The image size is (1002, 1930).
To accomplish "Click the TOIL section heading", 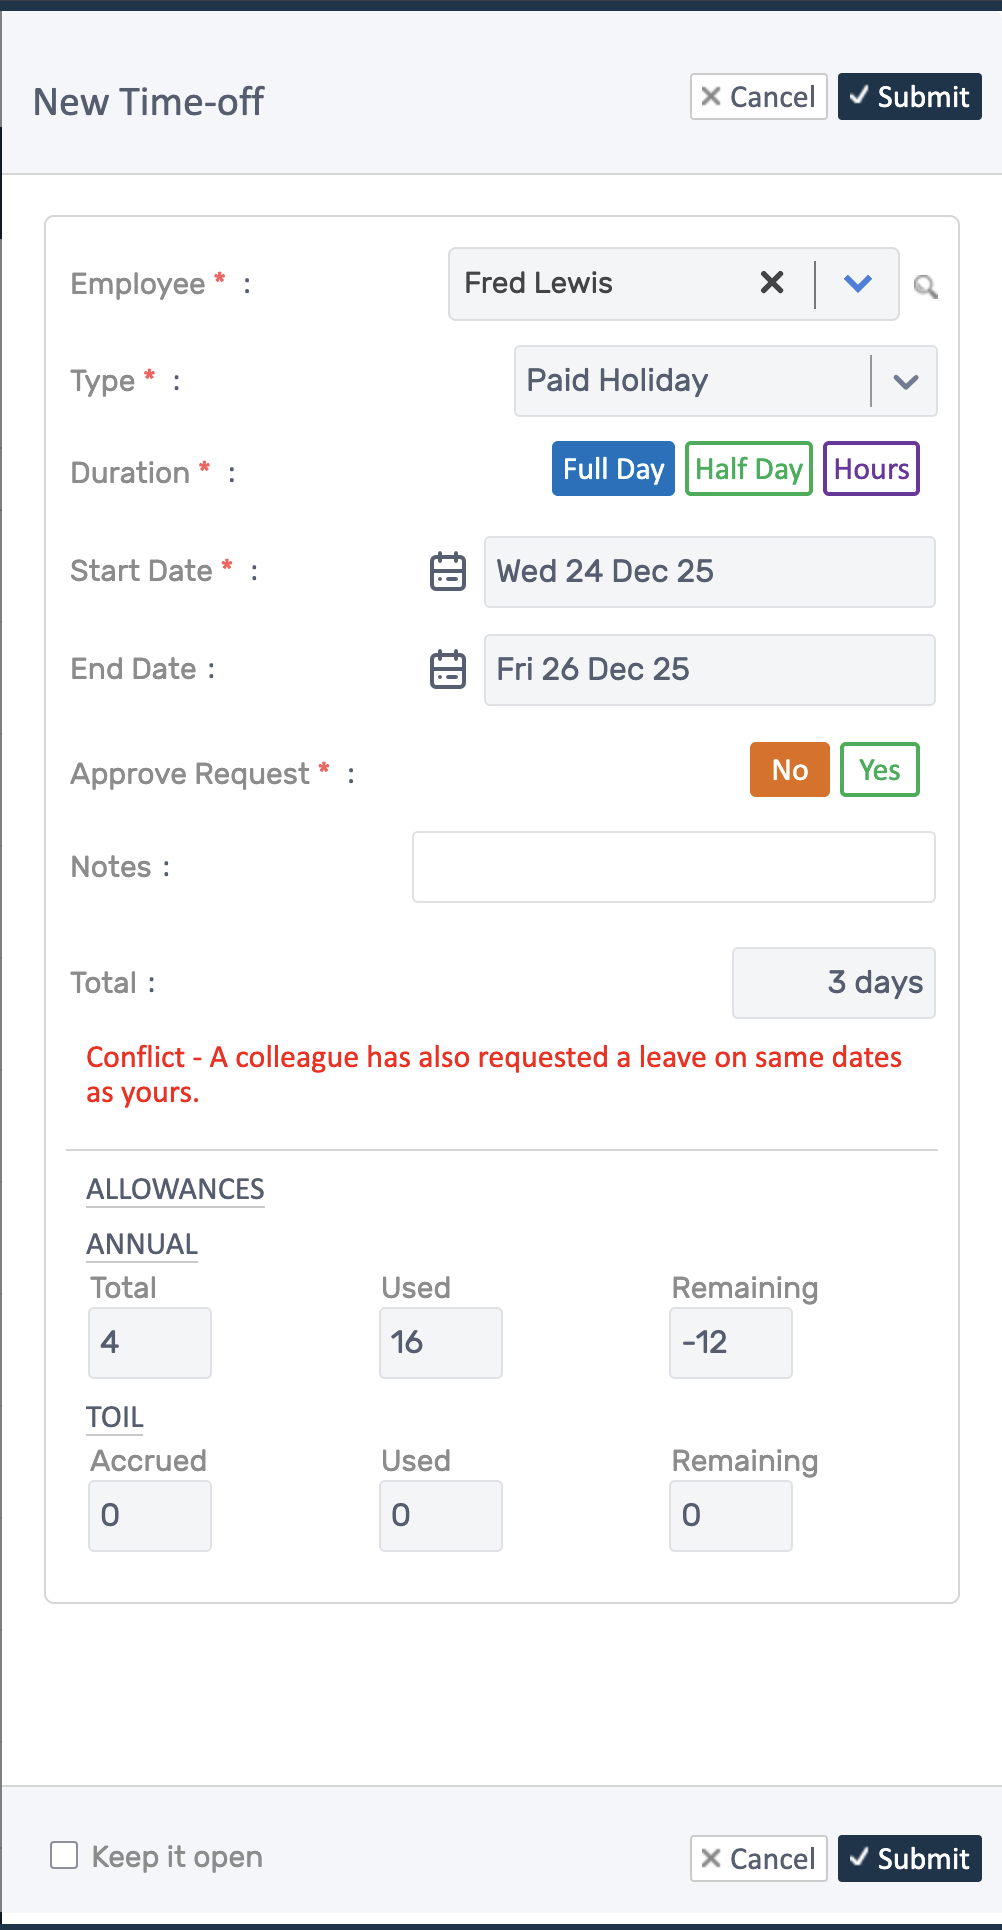I will (x=114, y=1417).
